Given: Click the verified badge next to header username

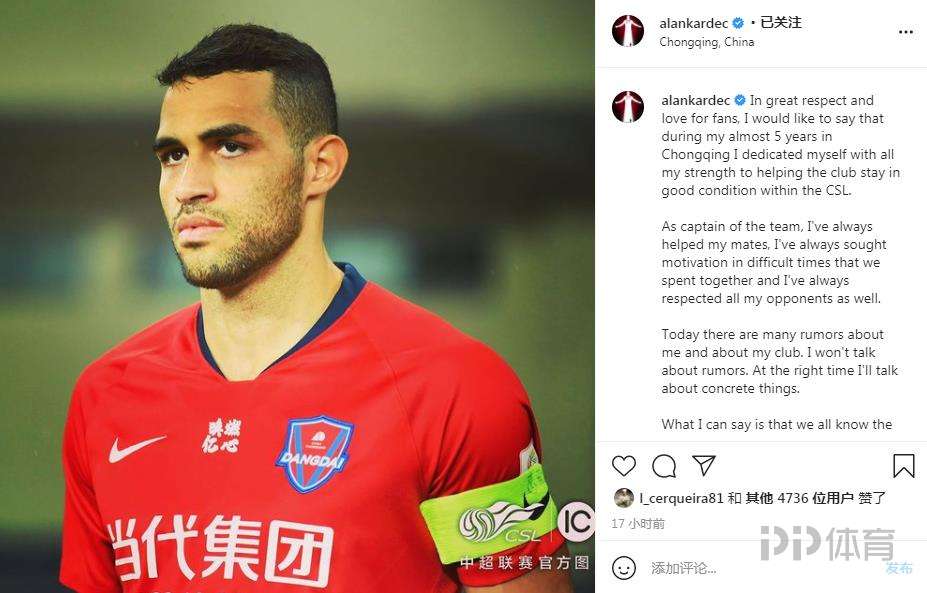Looking at the screenshot, I should (x=738, y=23).
